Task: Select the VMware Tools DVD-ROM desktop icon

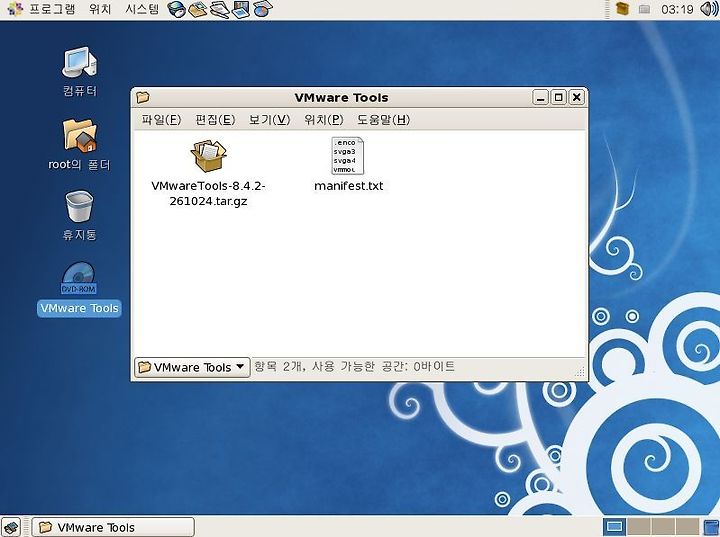Action: tap(79, 278)
